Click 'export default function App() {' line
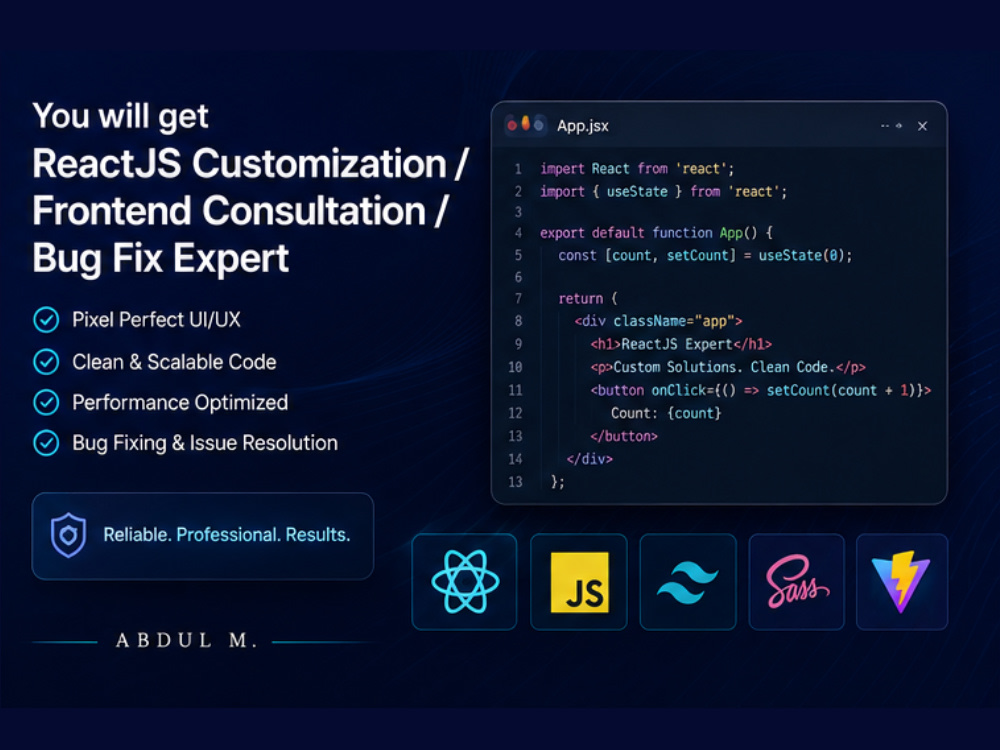The image size is (1000, 750). click(656, 233)
